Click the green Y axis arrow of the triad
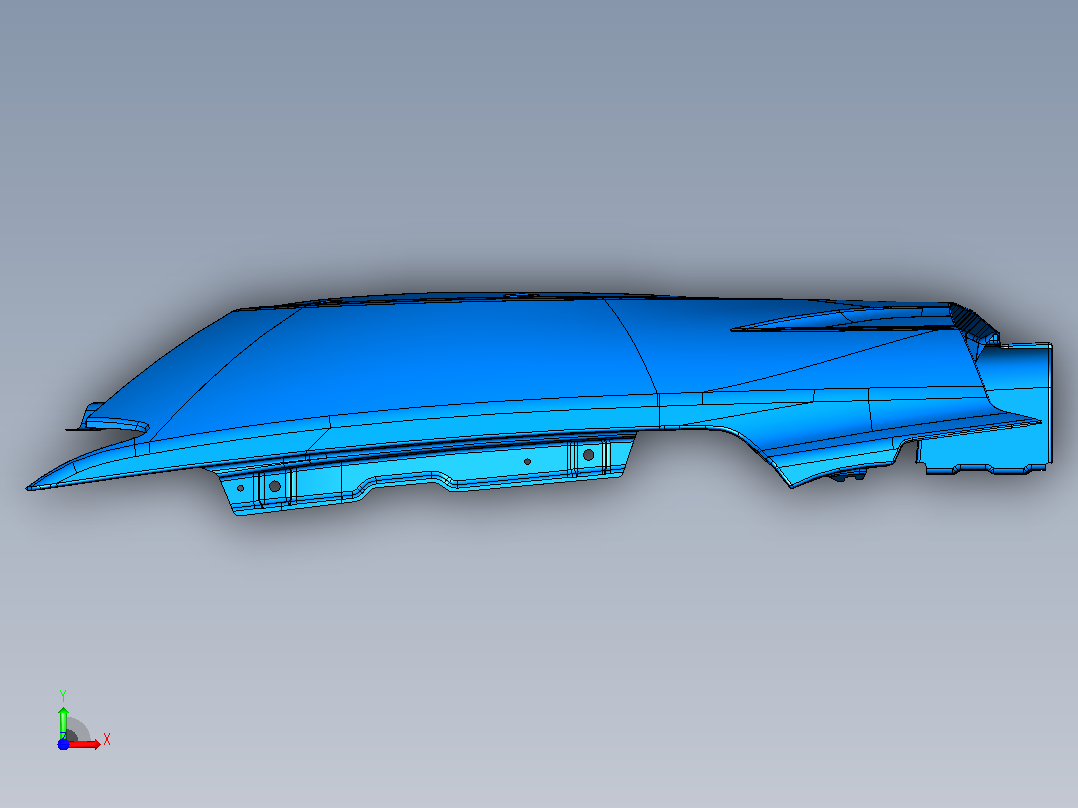The height and width of the screenshot is (808, 1078). (63, 722)
